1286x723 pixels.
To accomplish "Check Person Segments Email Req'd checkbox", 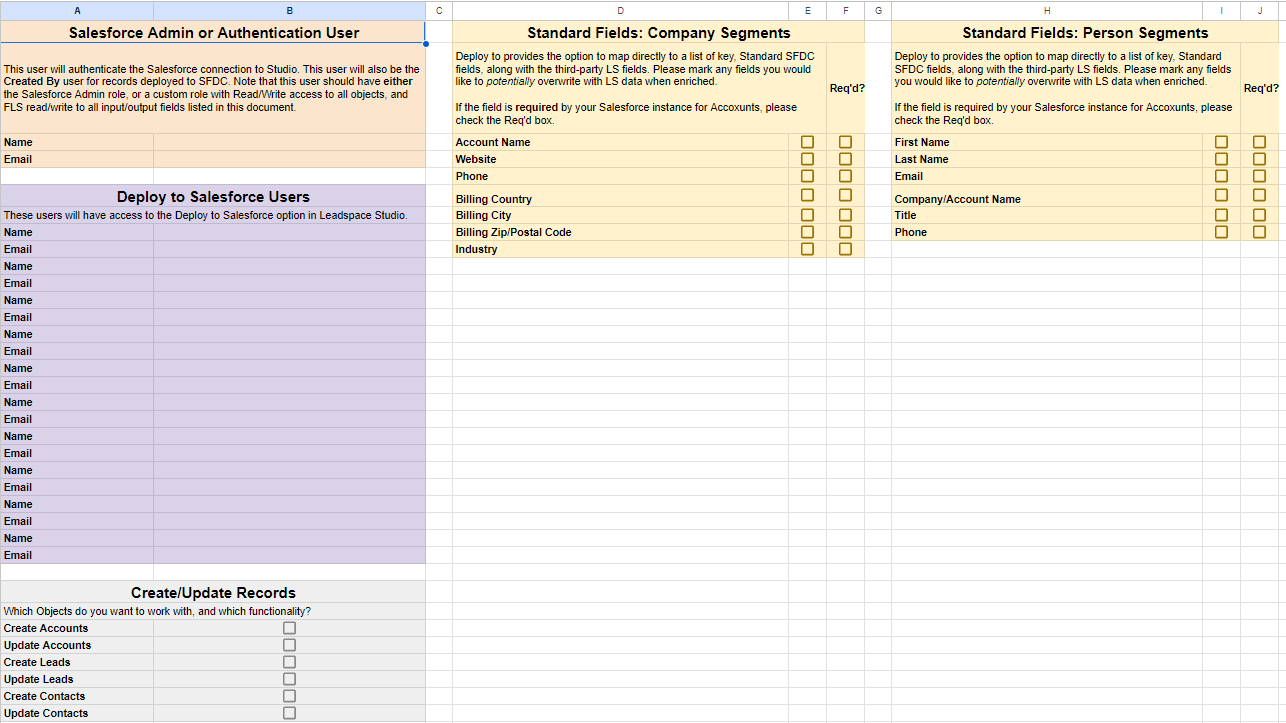I will (1259, 176).
